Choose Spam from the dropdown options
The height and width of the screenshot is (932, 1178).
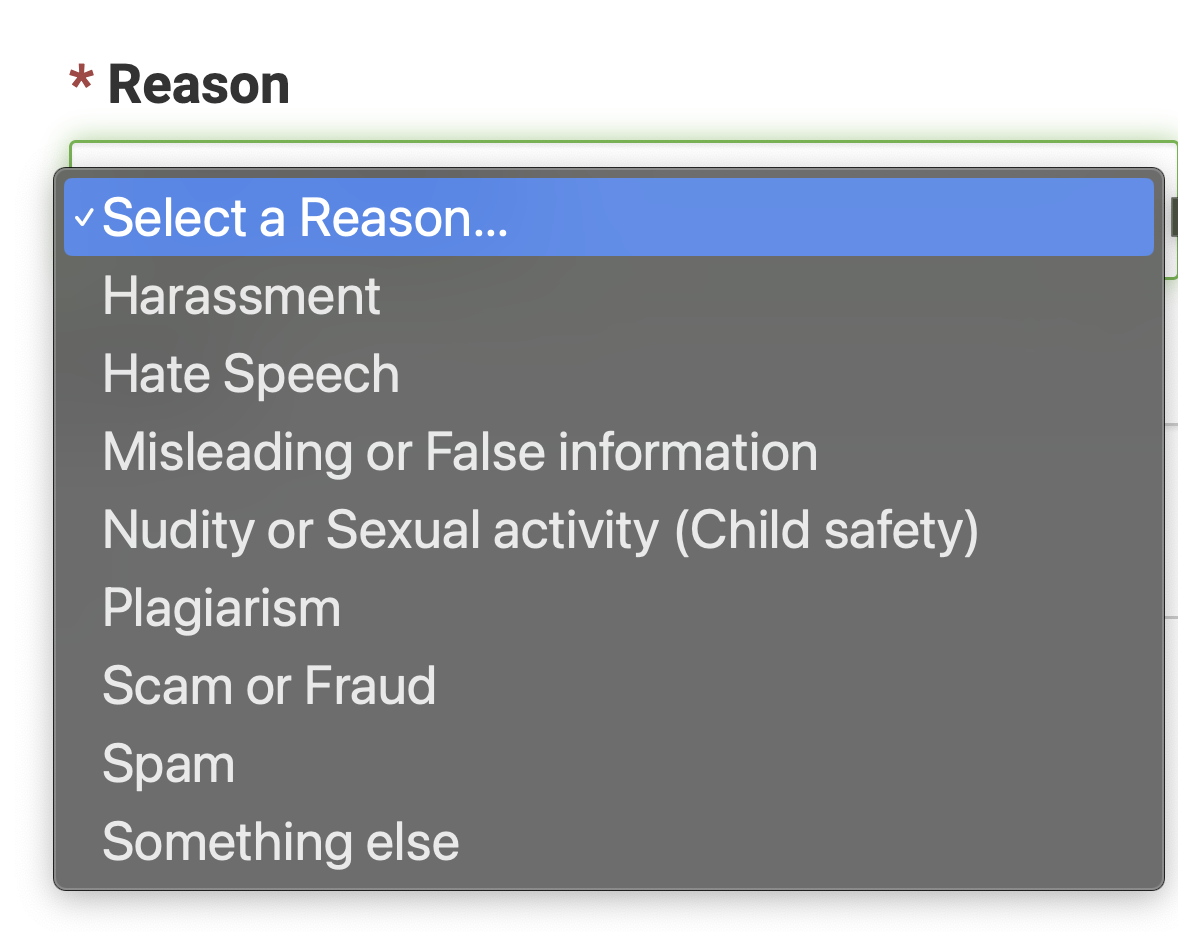(168, 763)
